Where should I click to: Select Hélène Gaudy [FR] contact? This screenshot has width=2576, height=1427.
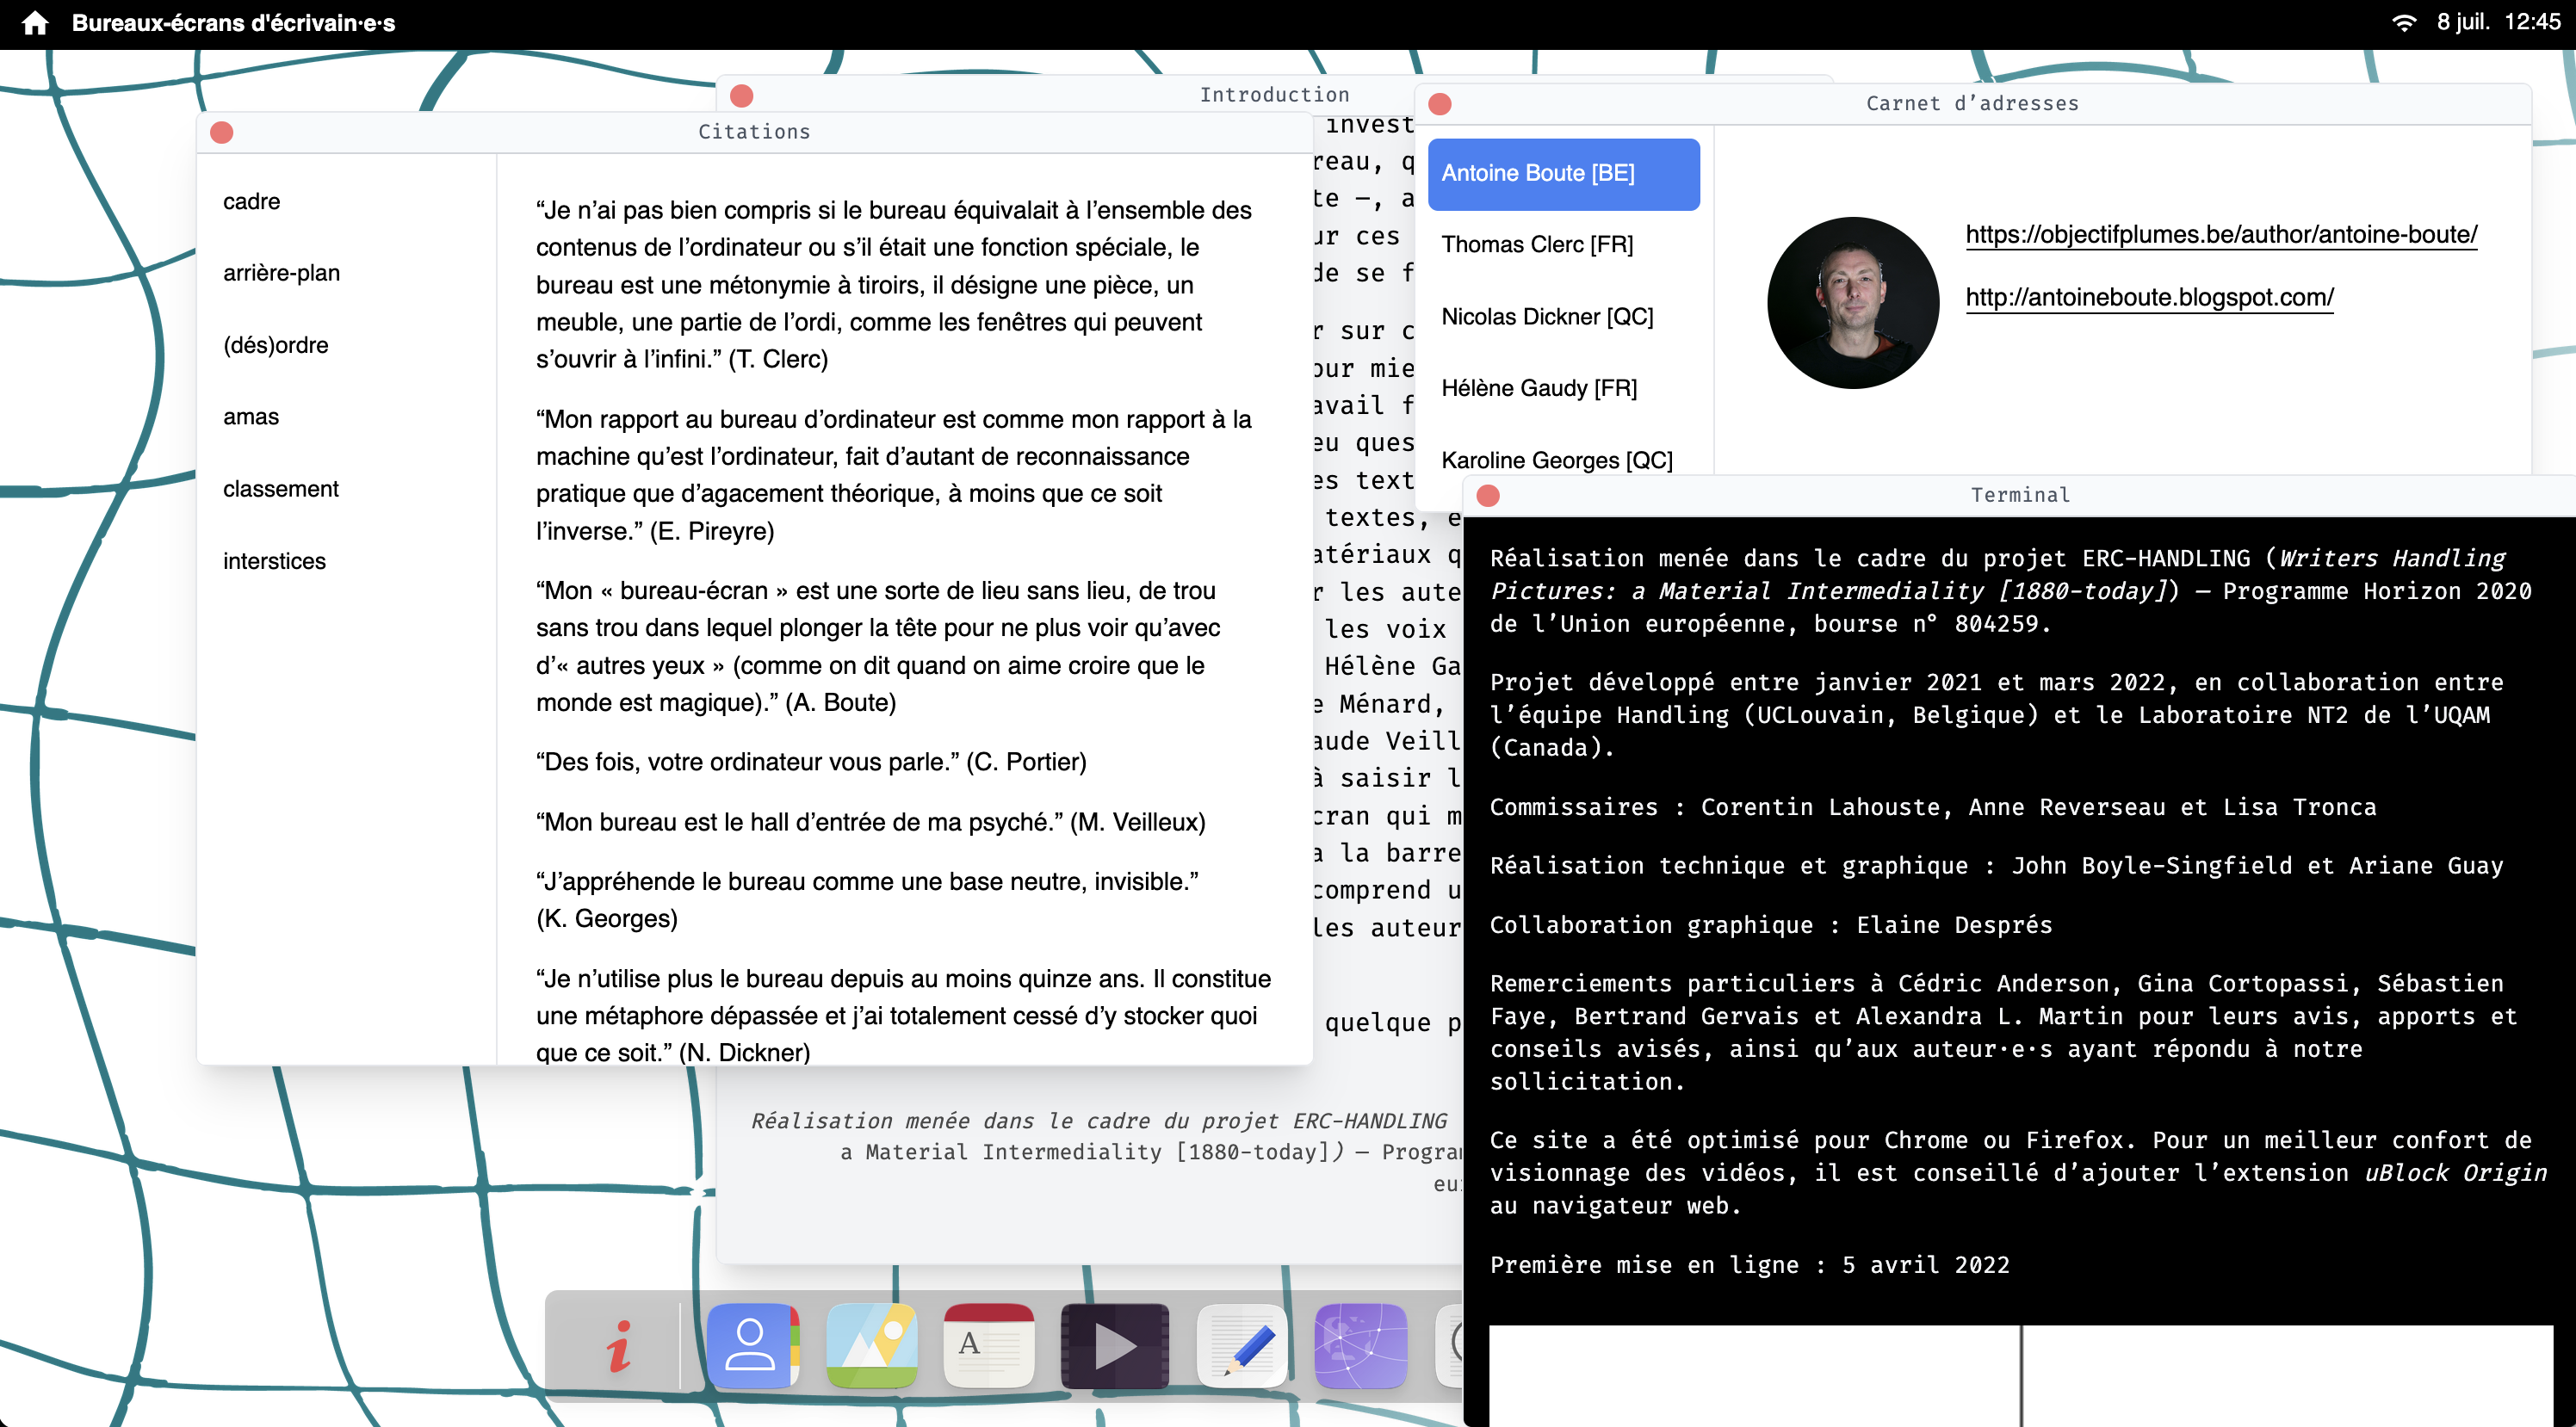point(1539,388)
